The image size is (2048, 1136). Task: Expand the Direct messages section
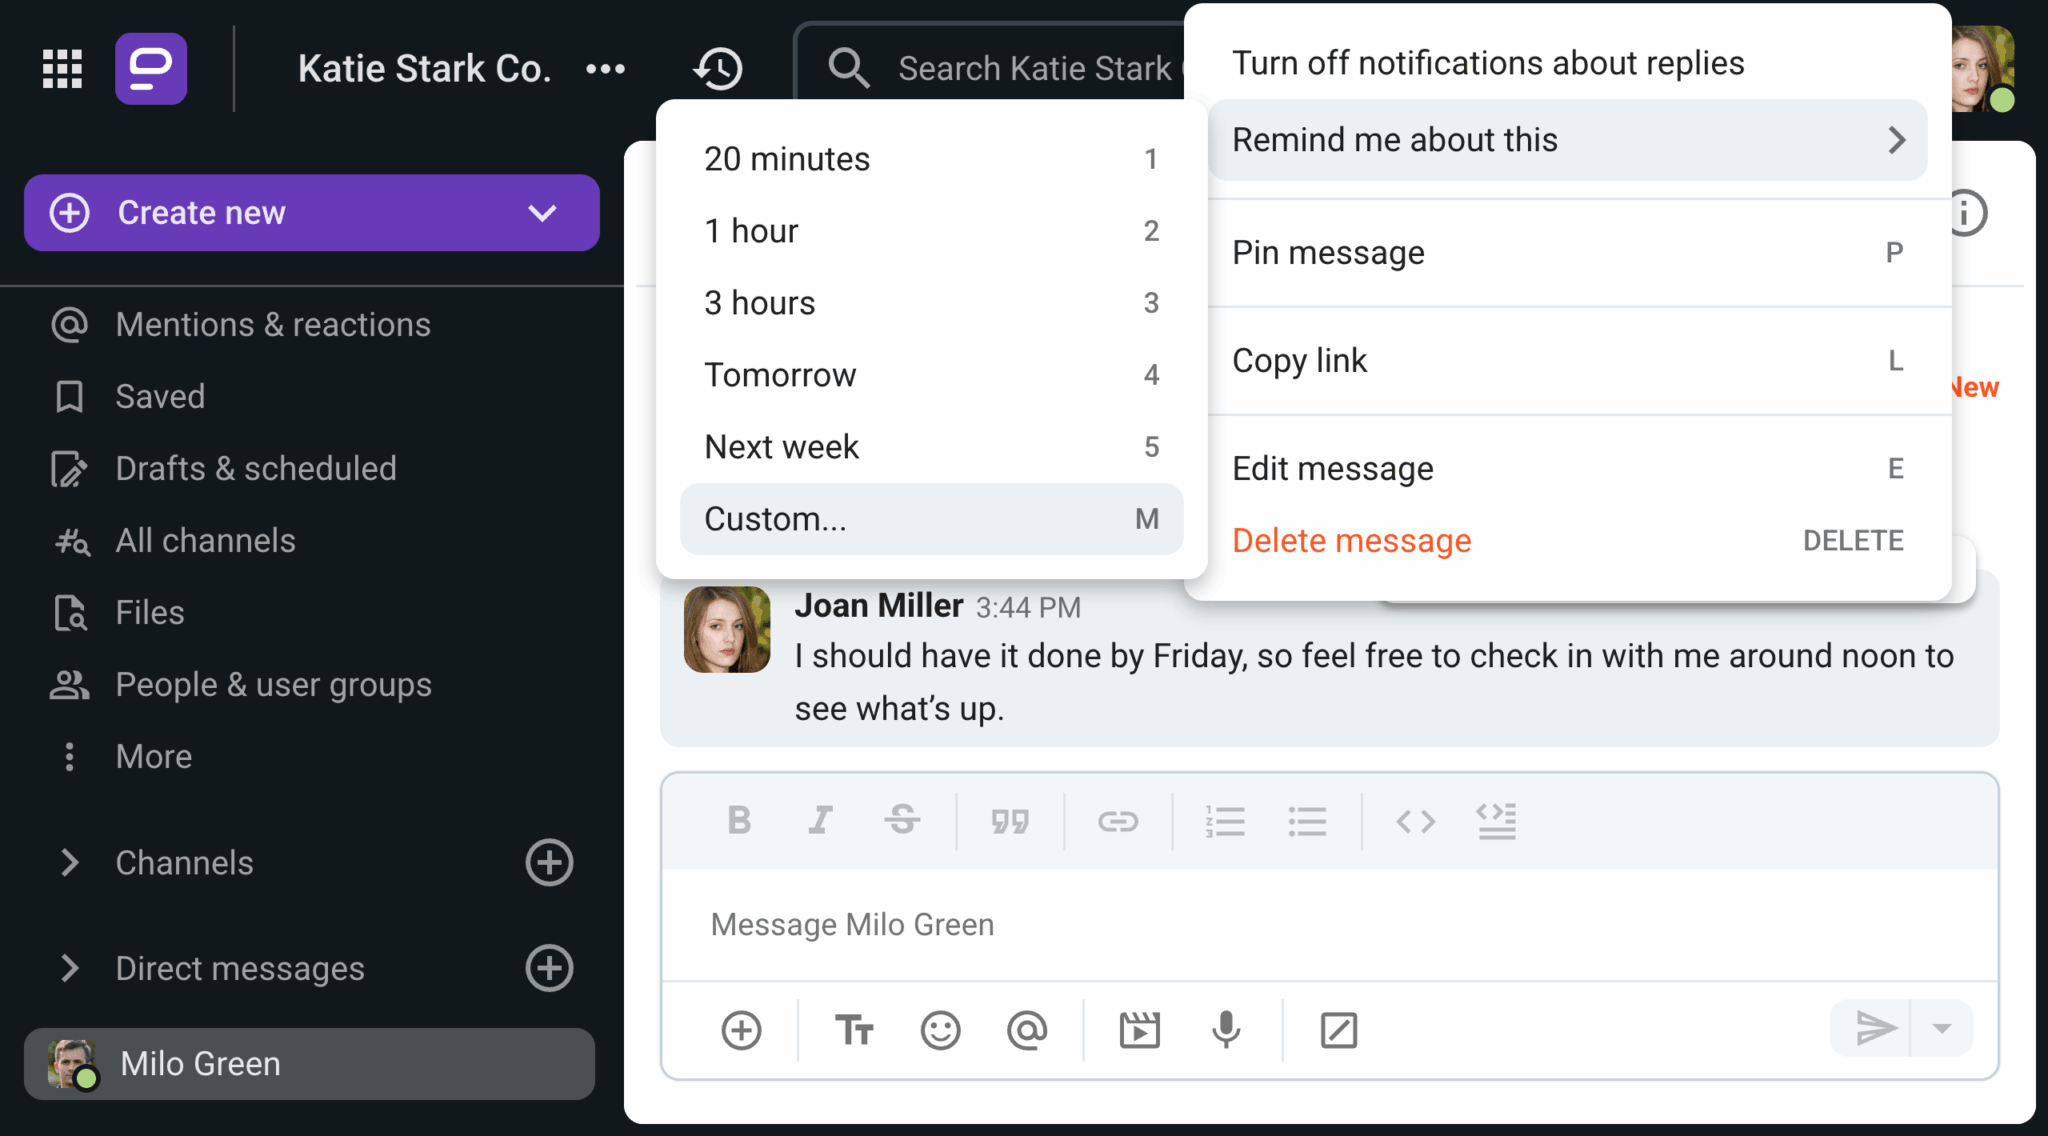[69, 969]
